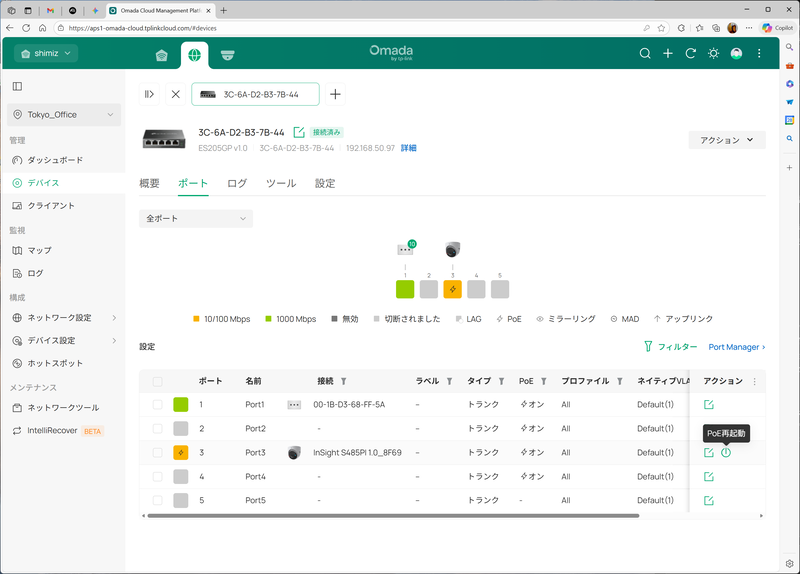Open the shimiz organization dropdown
800x574 pixels.
46,53
